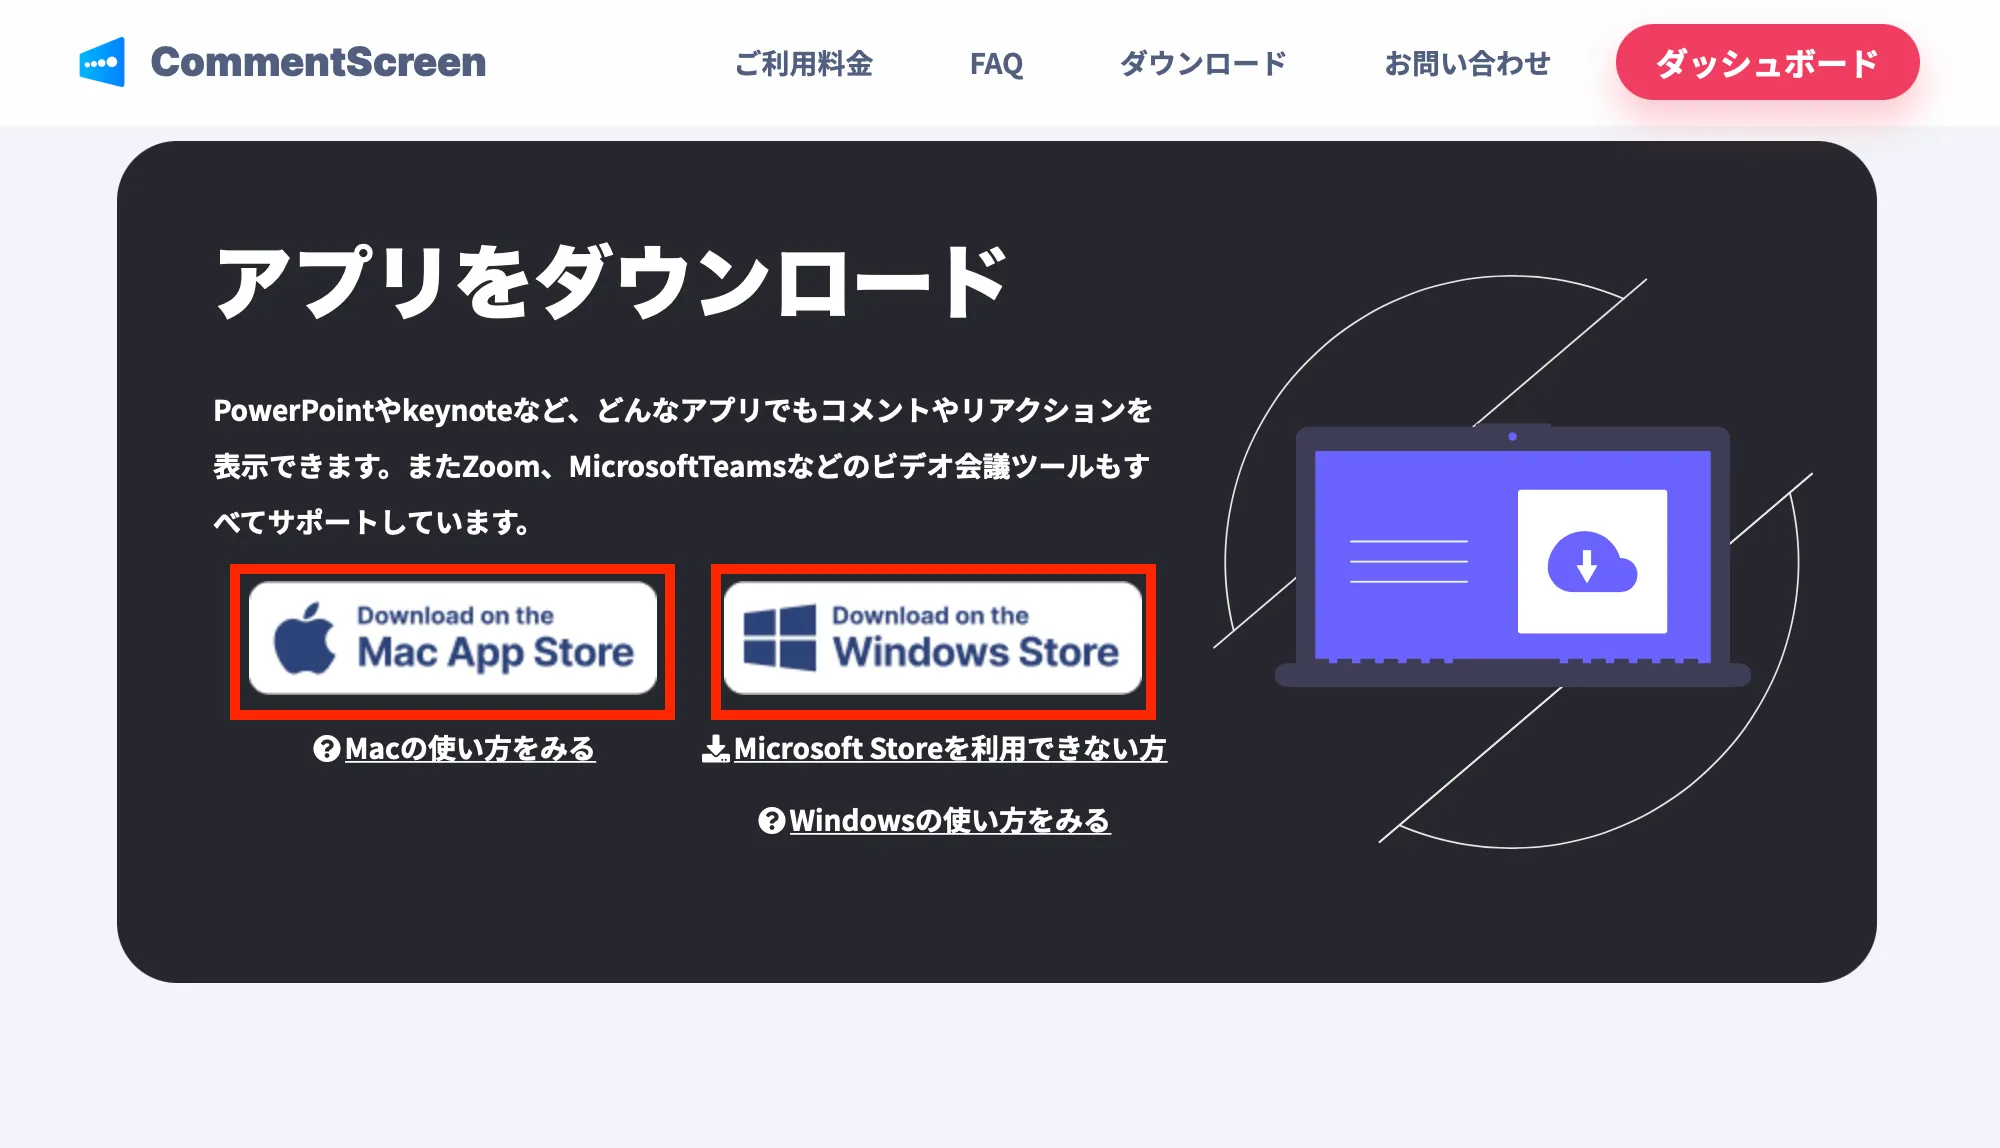Open the FAQ menu item
2000x1148 pixels.
click(996, 64)
